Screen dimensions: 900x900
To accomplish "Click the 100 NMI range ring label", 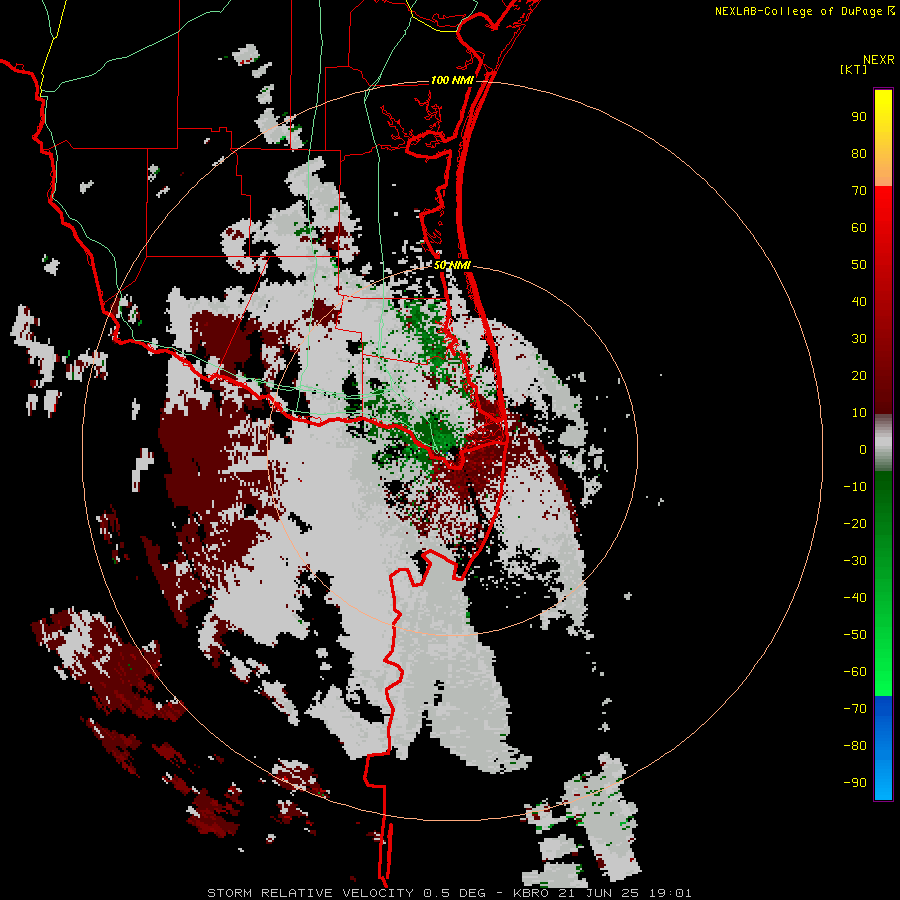I will pos(452,80).
